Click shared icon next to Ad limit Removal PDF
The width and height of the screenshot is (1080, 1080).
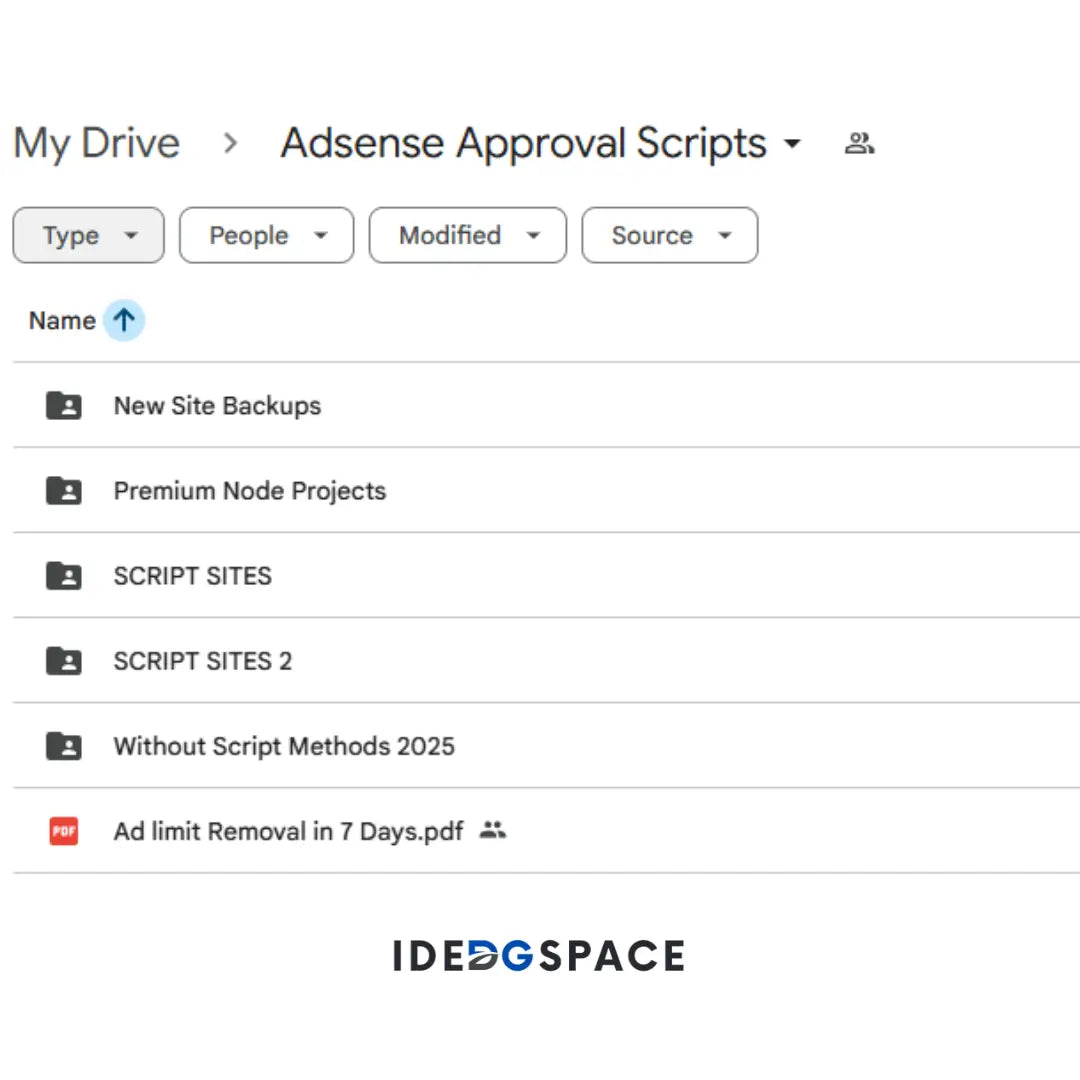(x=492, y=830)
